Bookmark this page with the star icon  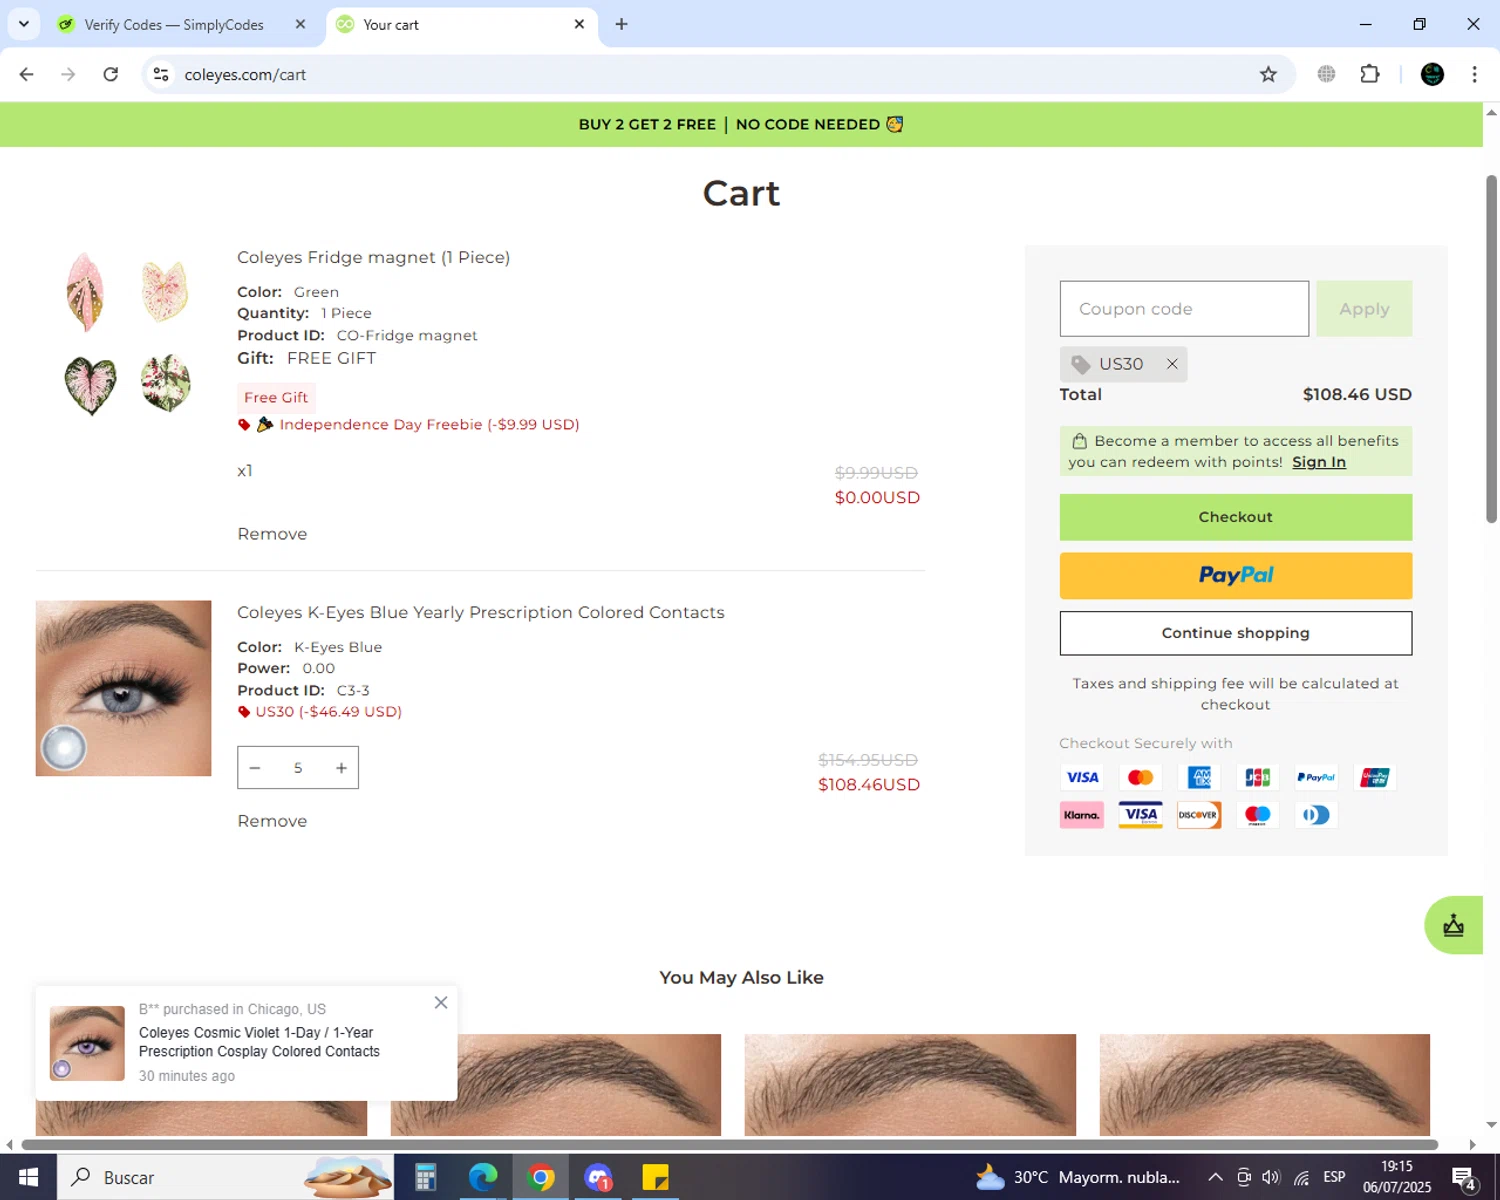[1268, 74]
